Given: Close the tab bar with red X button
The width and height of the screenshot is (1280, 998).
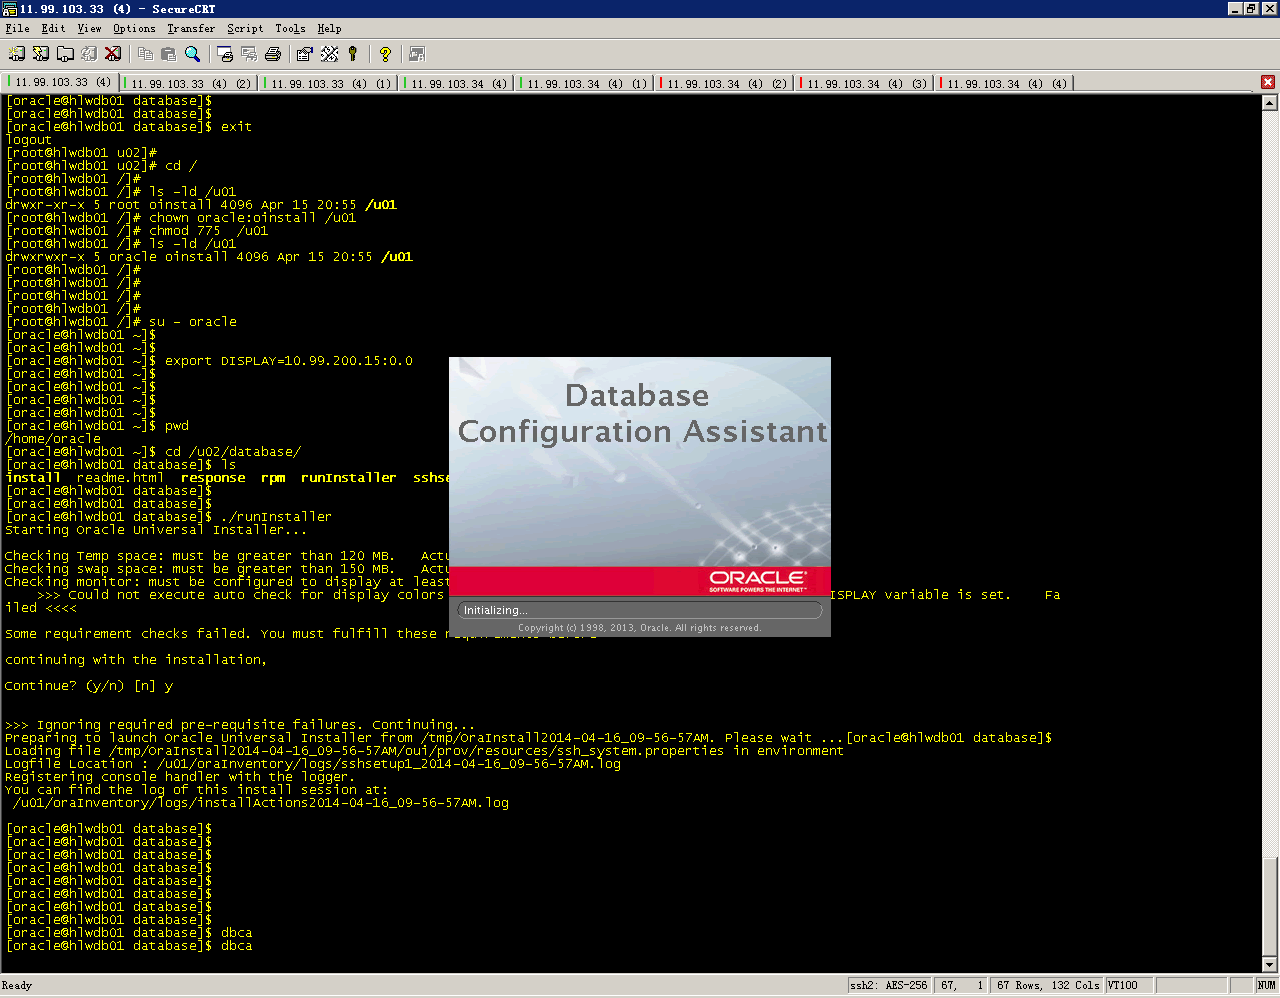Looking at the screenshot, I should click(x=1268, y=82).
